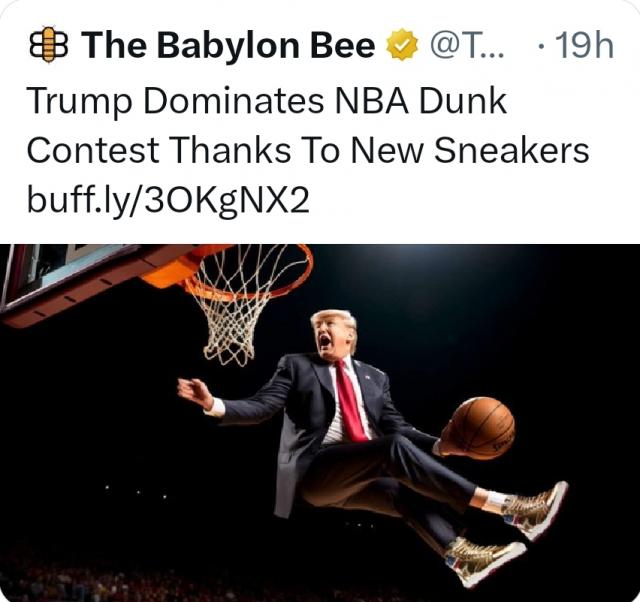Screen dimensions: 640x602
Task: Click the gold verified checkmark badge
Action: pyautogui.click(x=402, y=44)
